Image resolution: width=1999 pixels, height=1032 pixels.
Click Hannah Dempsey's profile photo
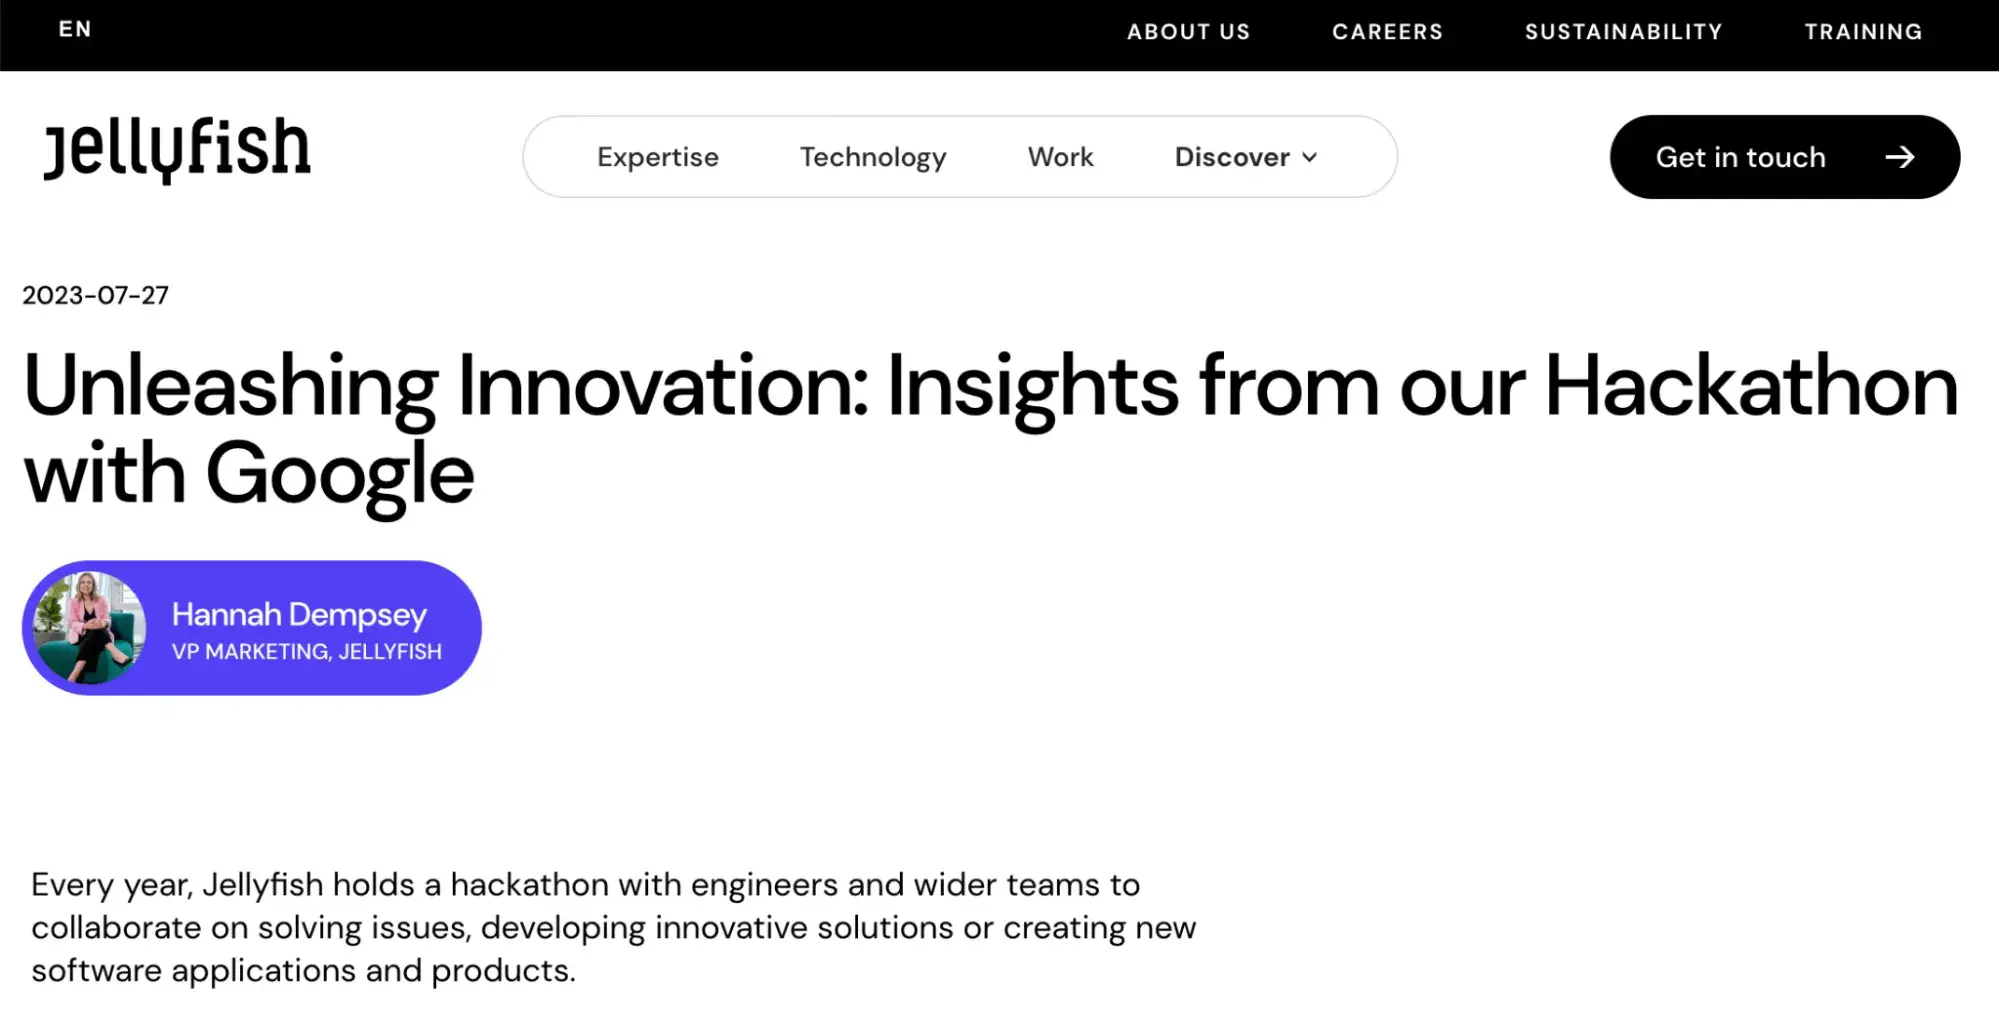(90, 628)
